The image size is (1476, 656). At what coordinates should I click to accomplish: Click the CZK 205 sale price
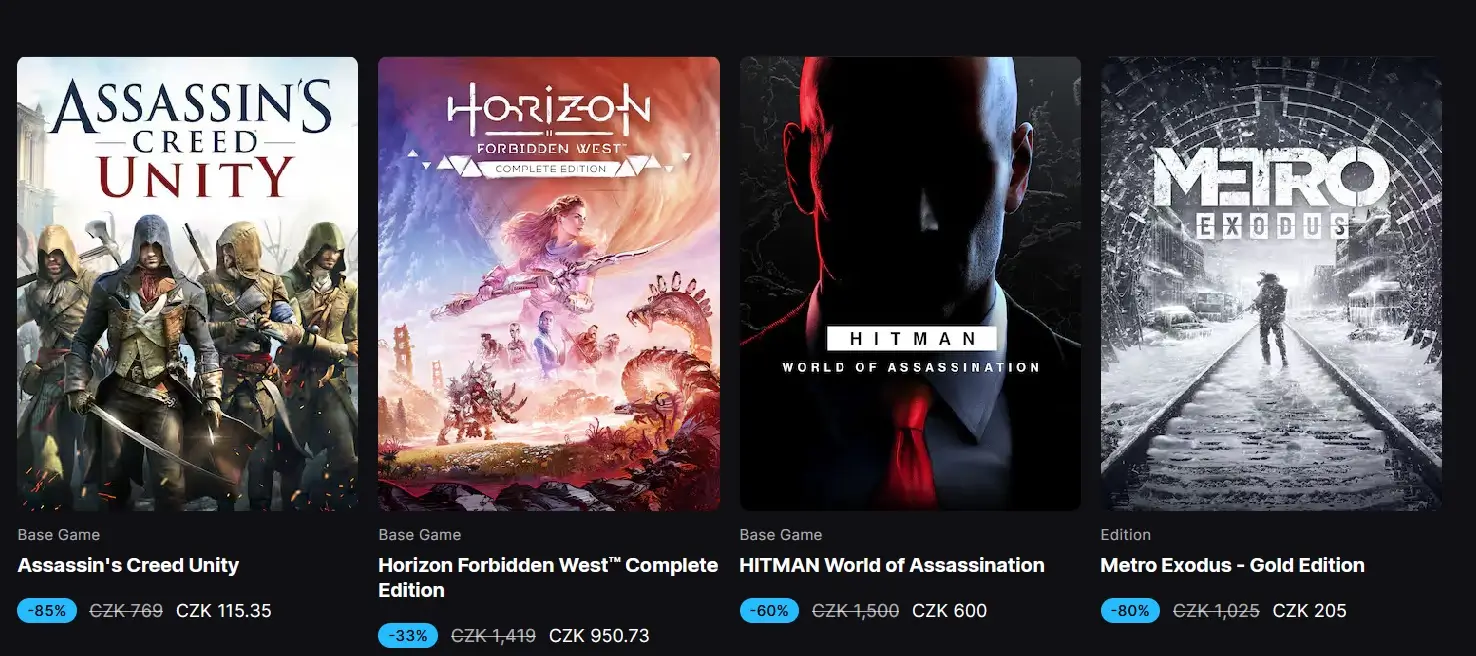click(x=1310, y=611)
